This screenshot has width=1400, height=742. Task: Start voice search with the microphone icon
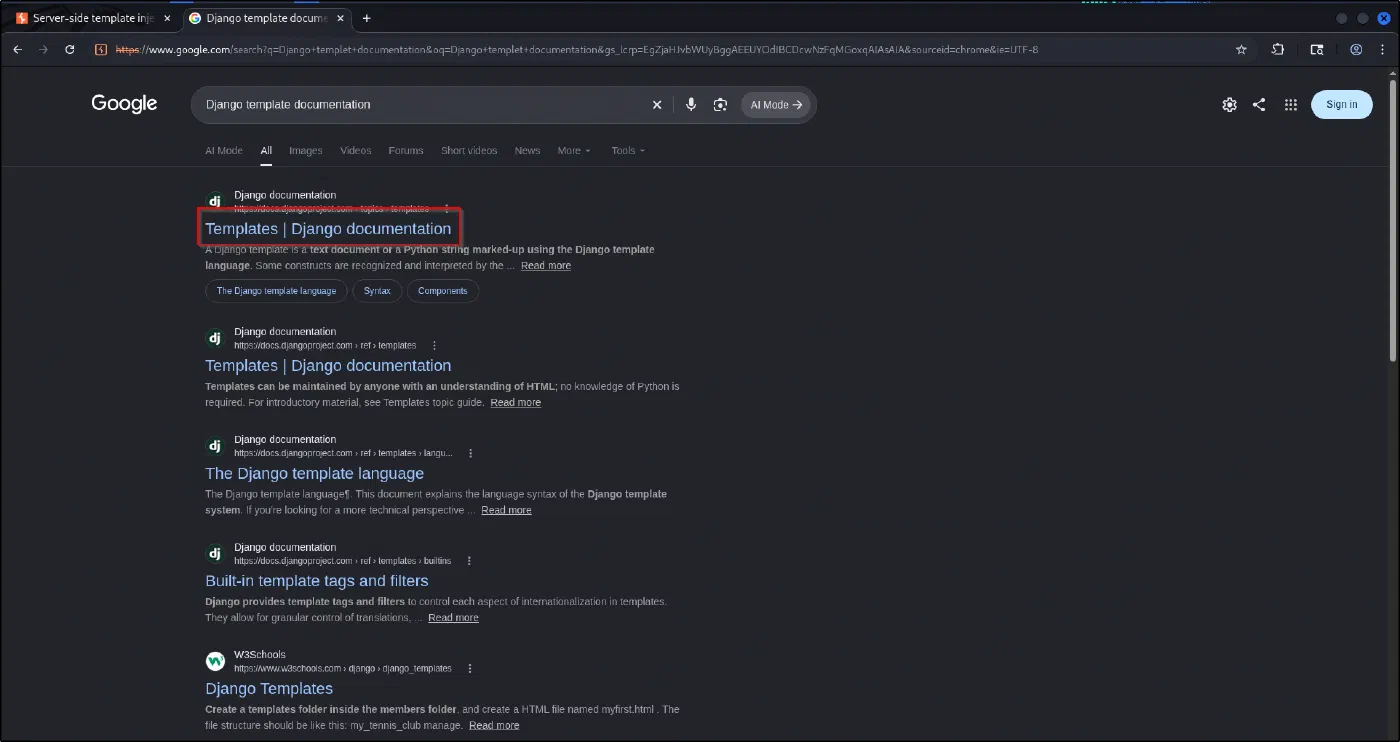click(x=691, y=105)
